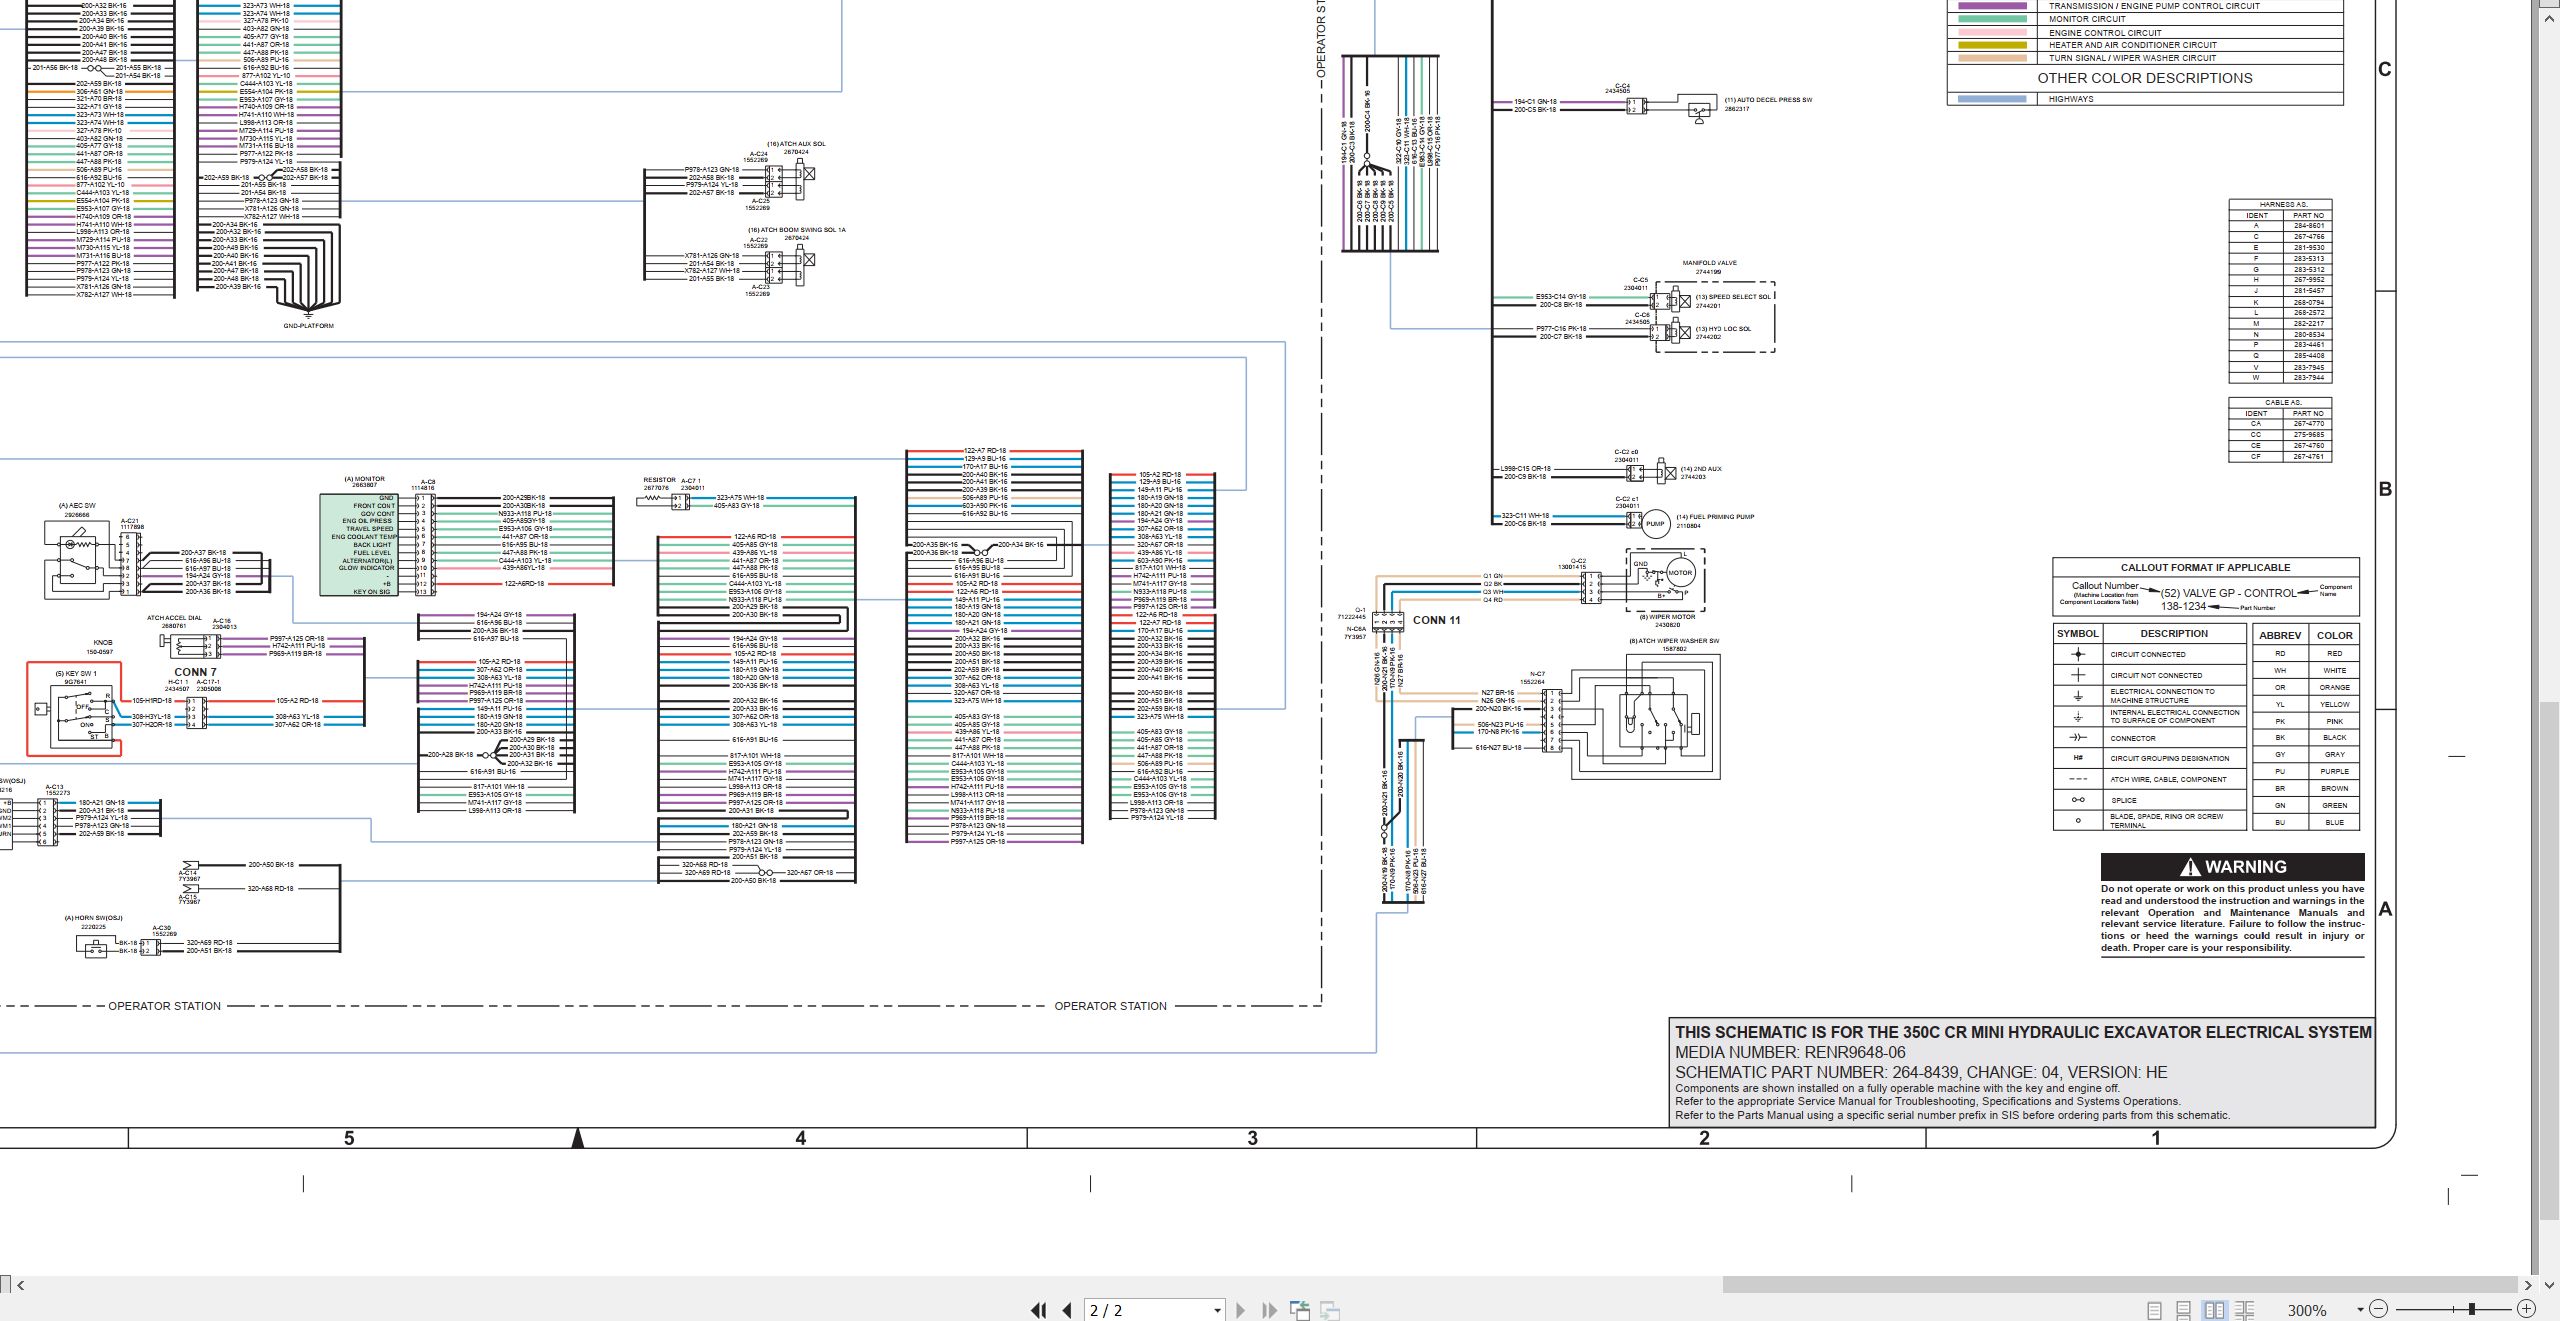Click the CALLOUT FORMAT IF APPLICABLE heading
The width and height of the screenshot is (2560, 1321).
(2205, 567)
